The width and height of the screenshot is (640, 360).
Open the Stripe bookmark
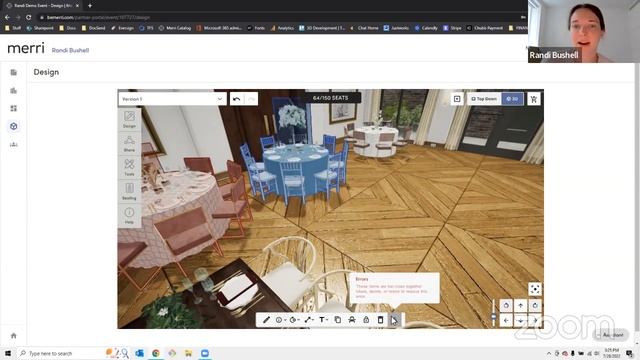pyautogui.click(x=452, y=28)
